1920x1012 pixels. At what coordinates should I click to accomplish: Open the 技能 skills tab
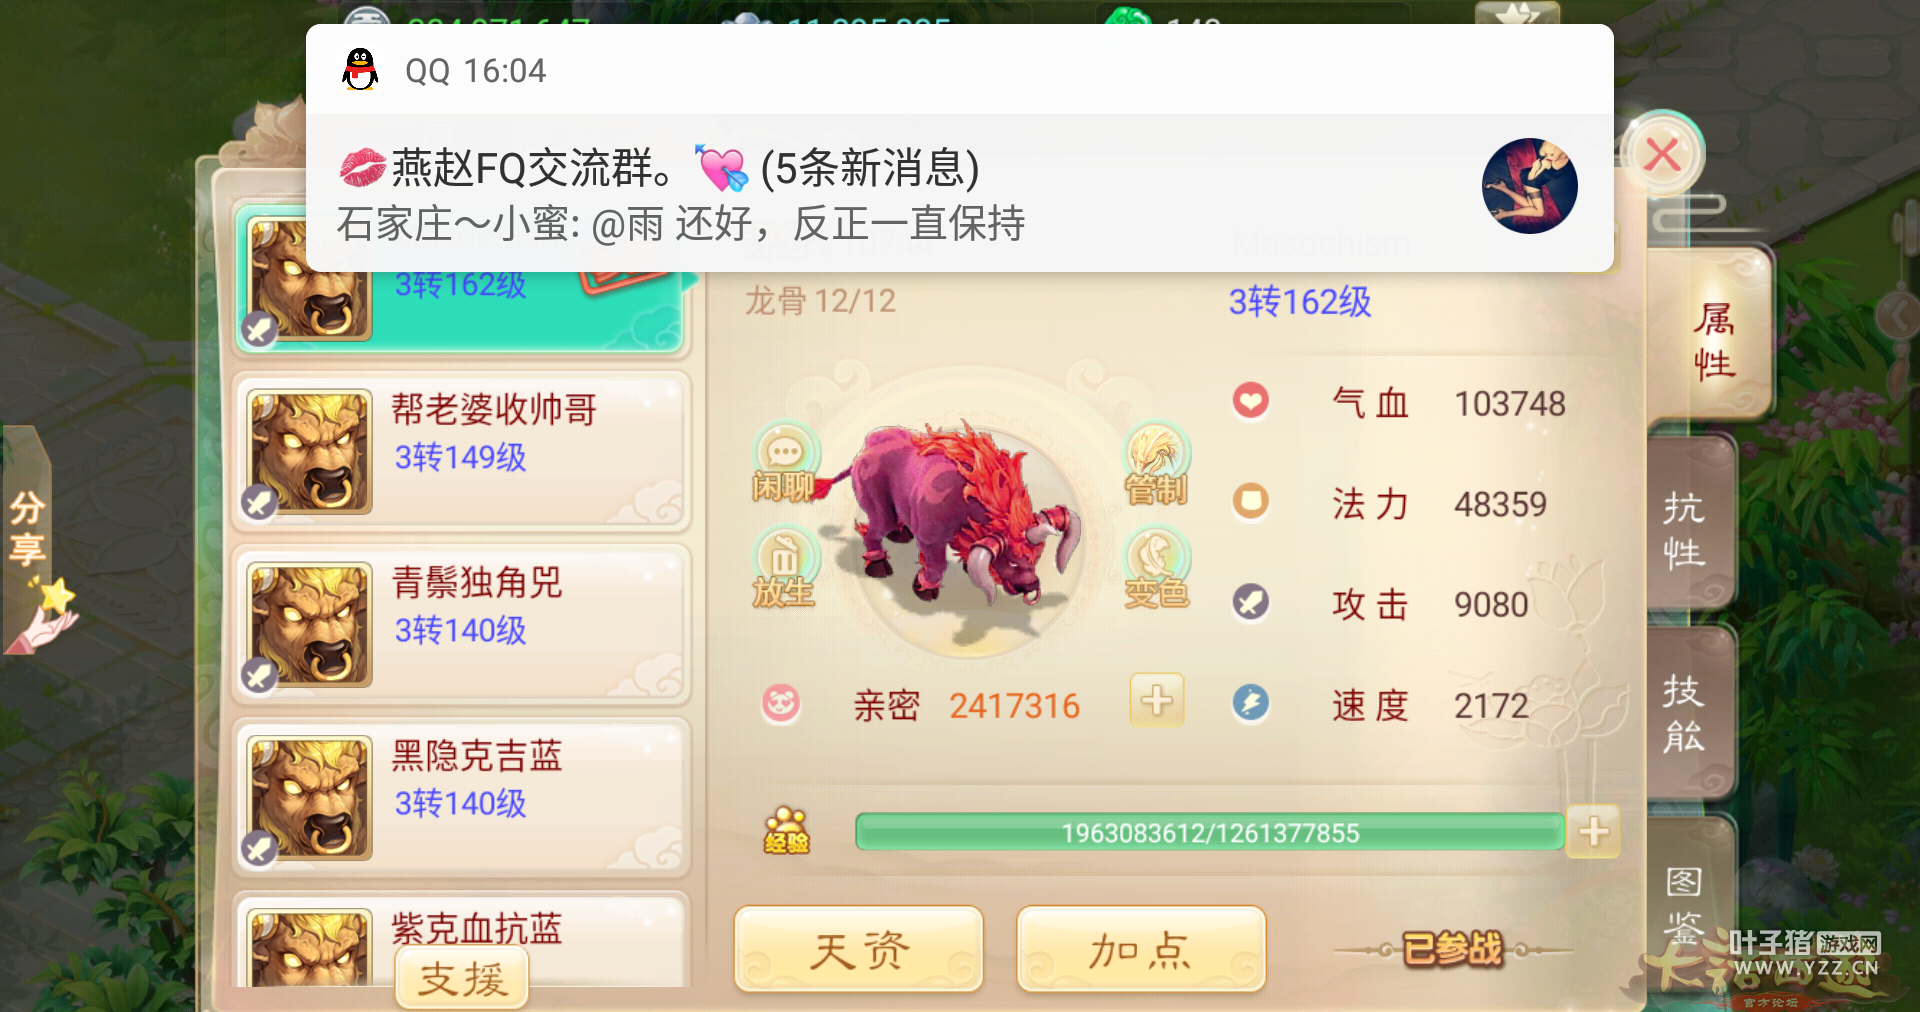(1688, 714)
